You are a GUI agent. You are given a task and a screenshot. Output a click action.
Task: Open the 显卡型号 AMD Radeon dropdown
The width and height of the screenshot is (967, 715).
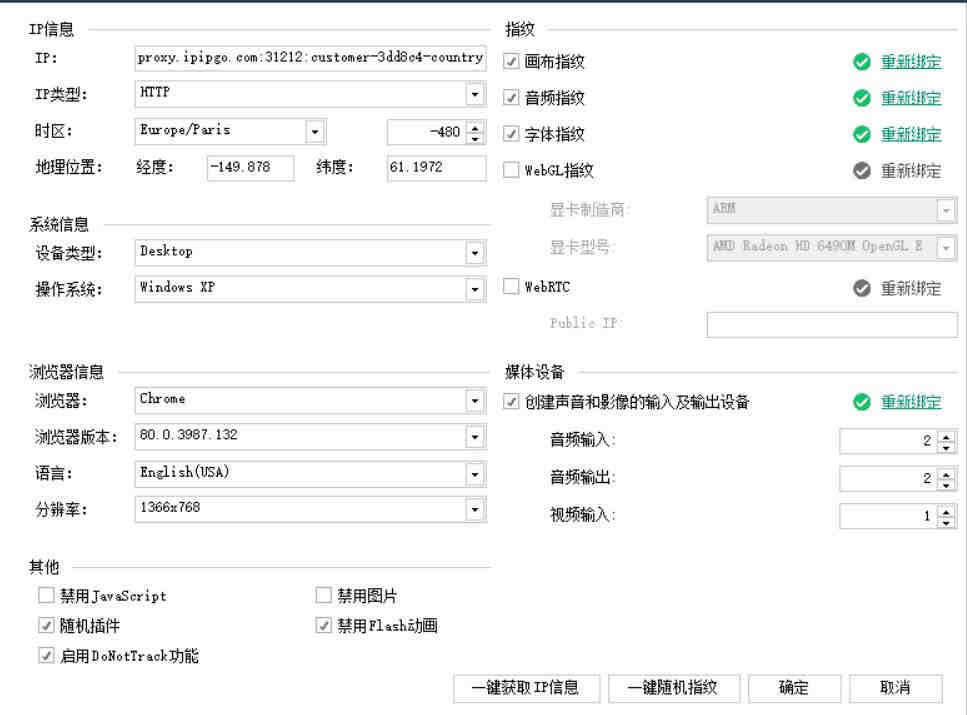pos(946,248)
